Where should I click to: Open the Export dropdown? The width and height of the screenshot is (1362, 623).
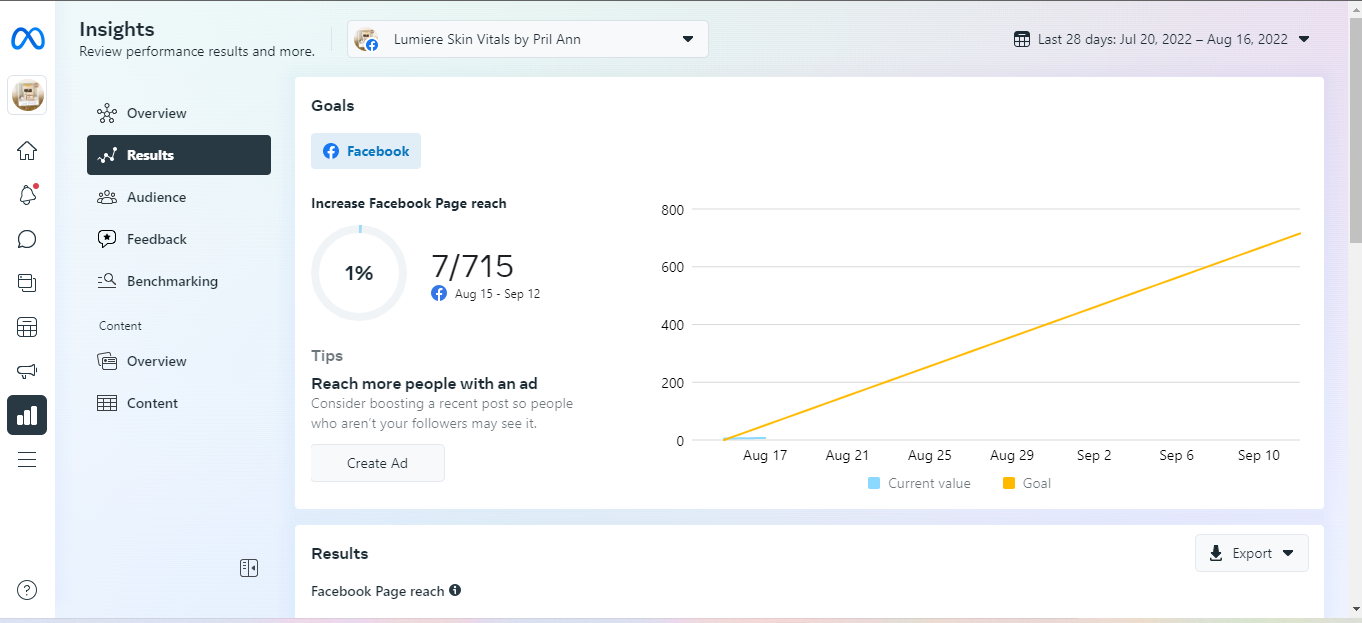coord(1251,553)
